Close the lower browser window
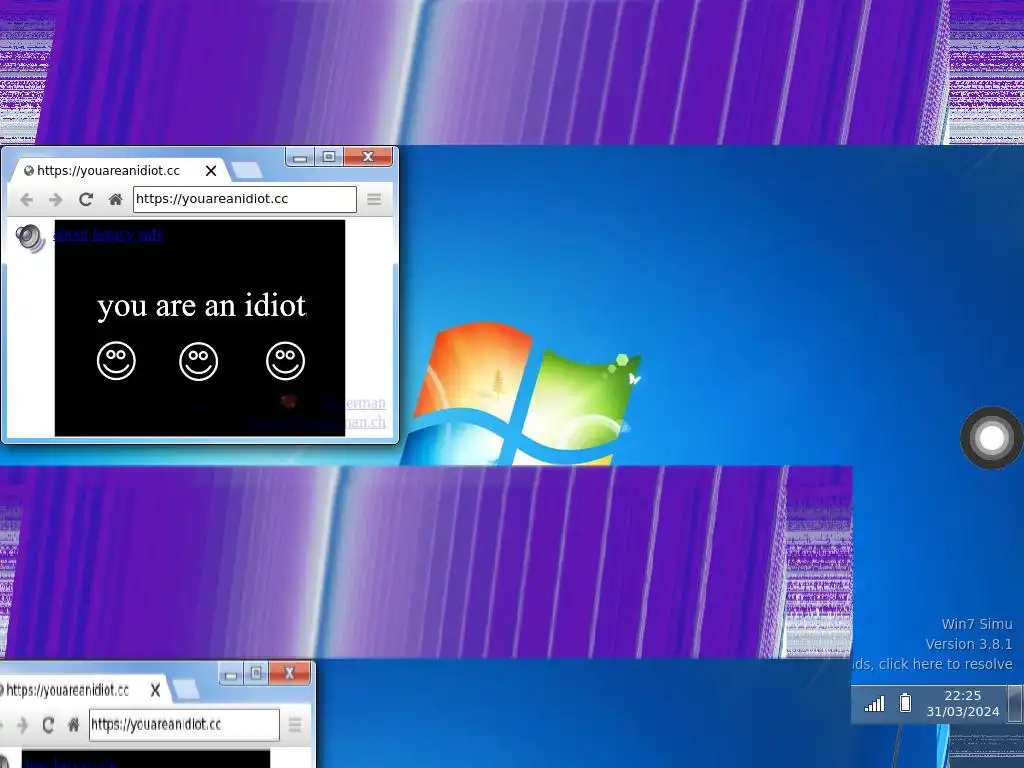 (289, 673)
